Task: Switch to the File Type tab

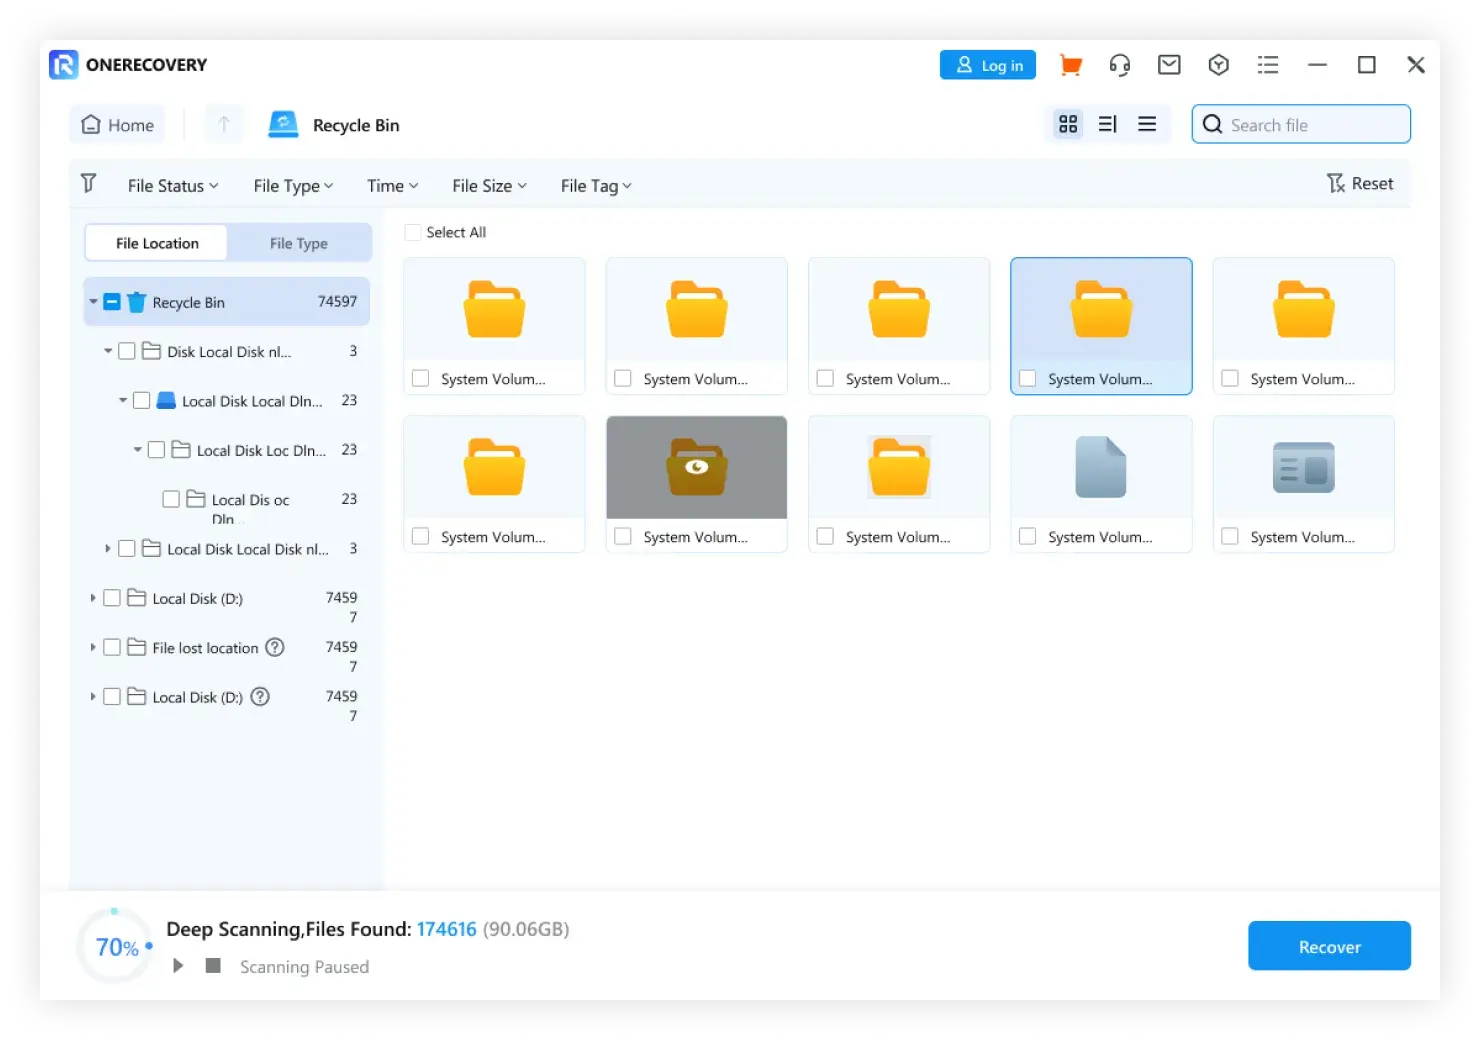Action: (298, 243)
